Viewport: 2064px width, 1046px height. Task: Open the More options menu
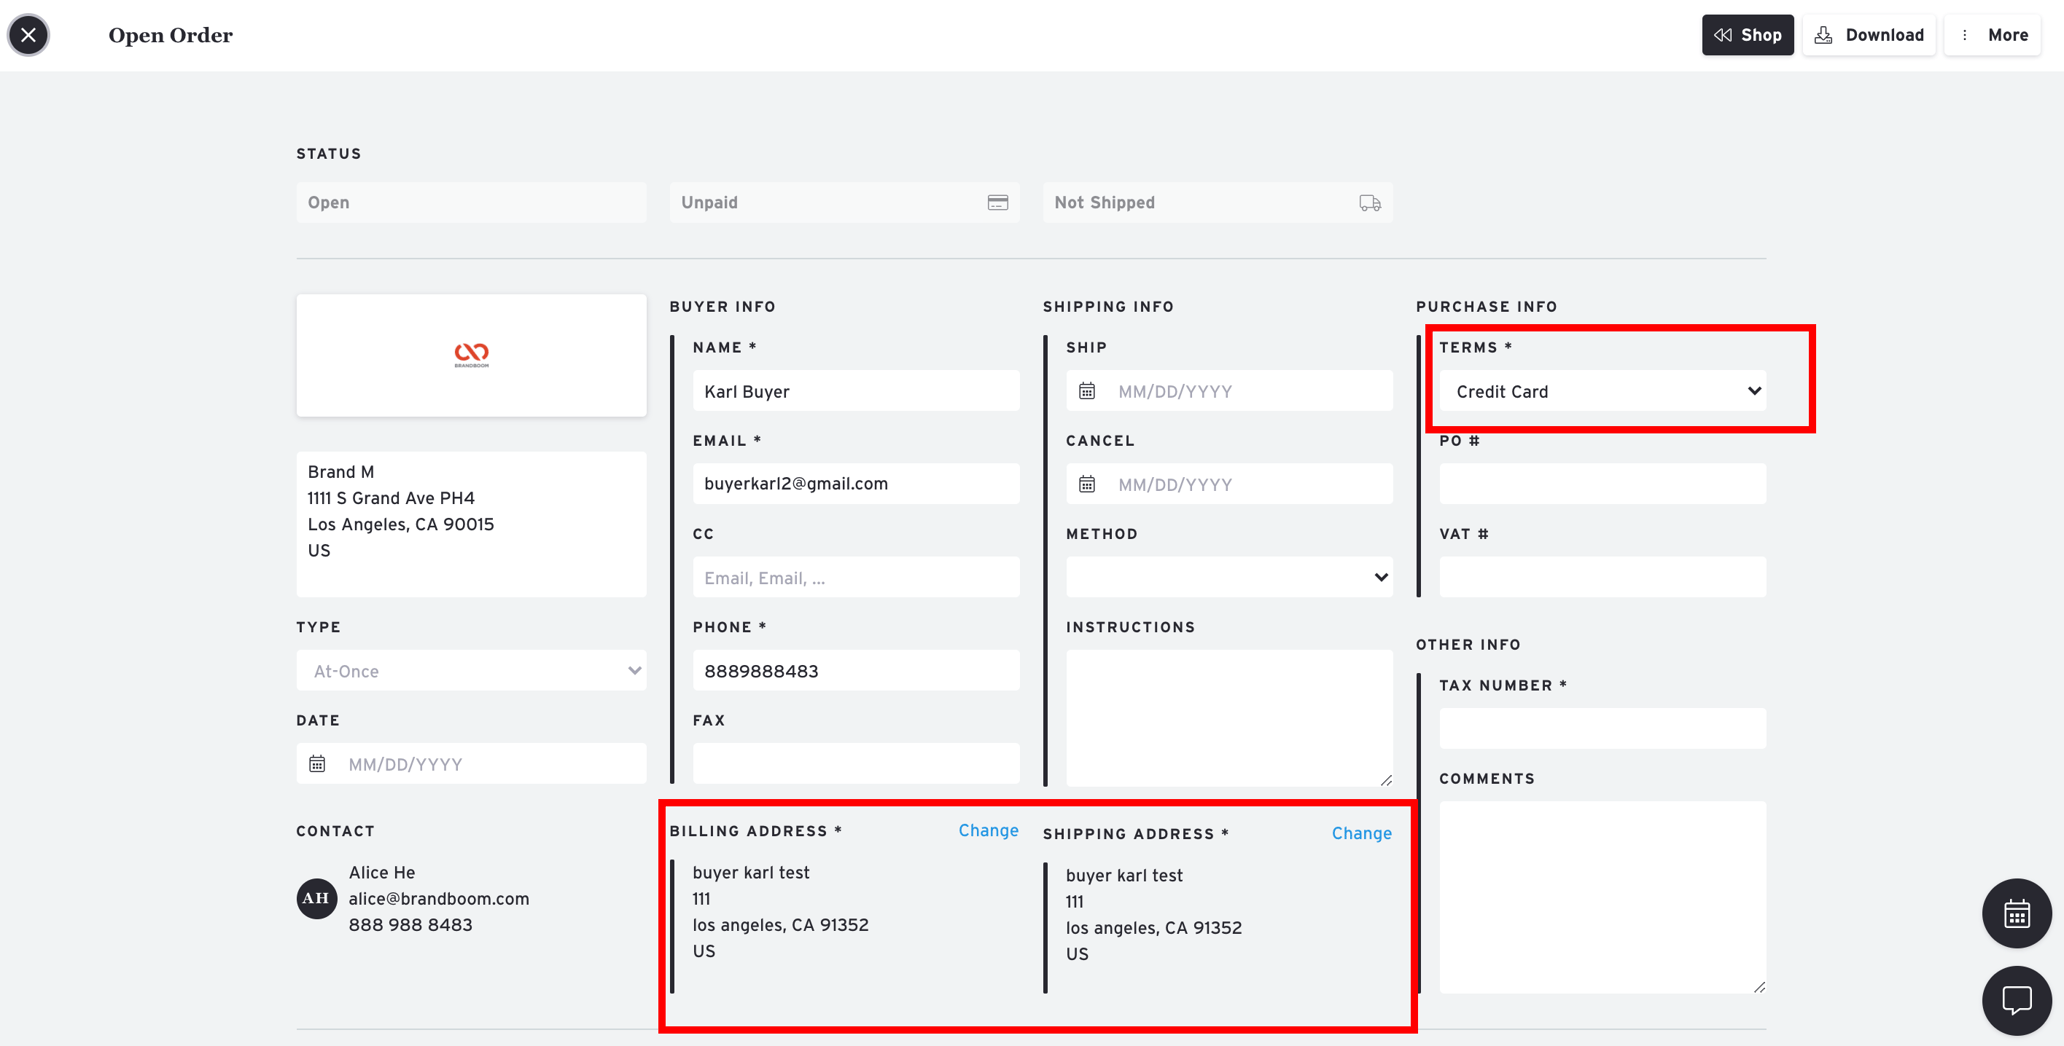coord(1992,34)
